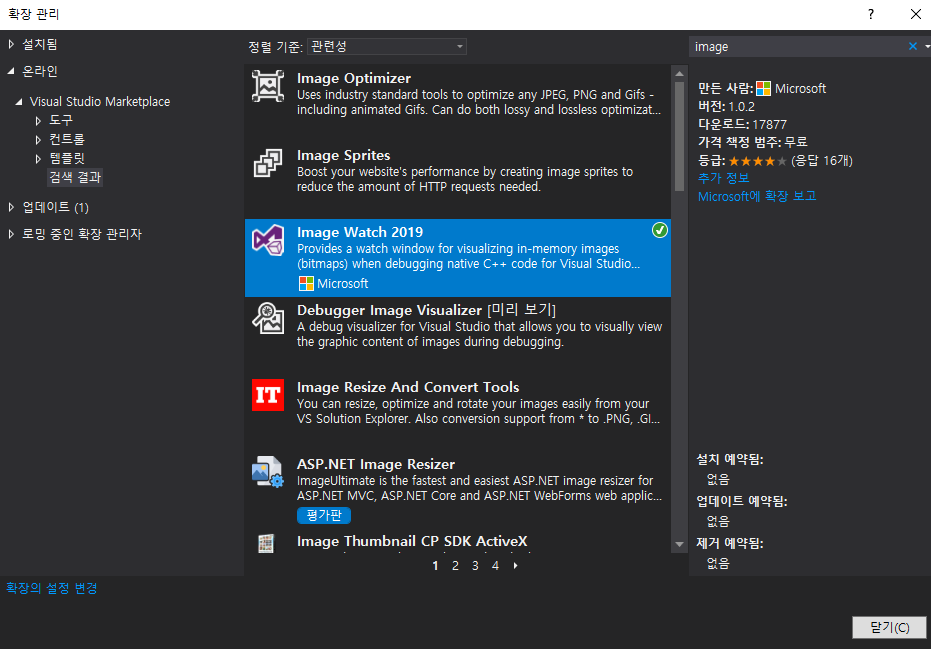Click the Microsoft logo beside 만든 사람
The height and width of the screenshot is (649, 931).
tap(764, 88)
